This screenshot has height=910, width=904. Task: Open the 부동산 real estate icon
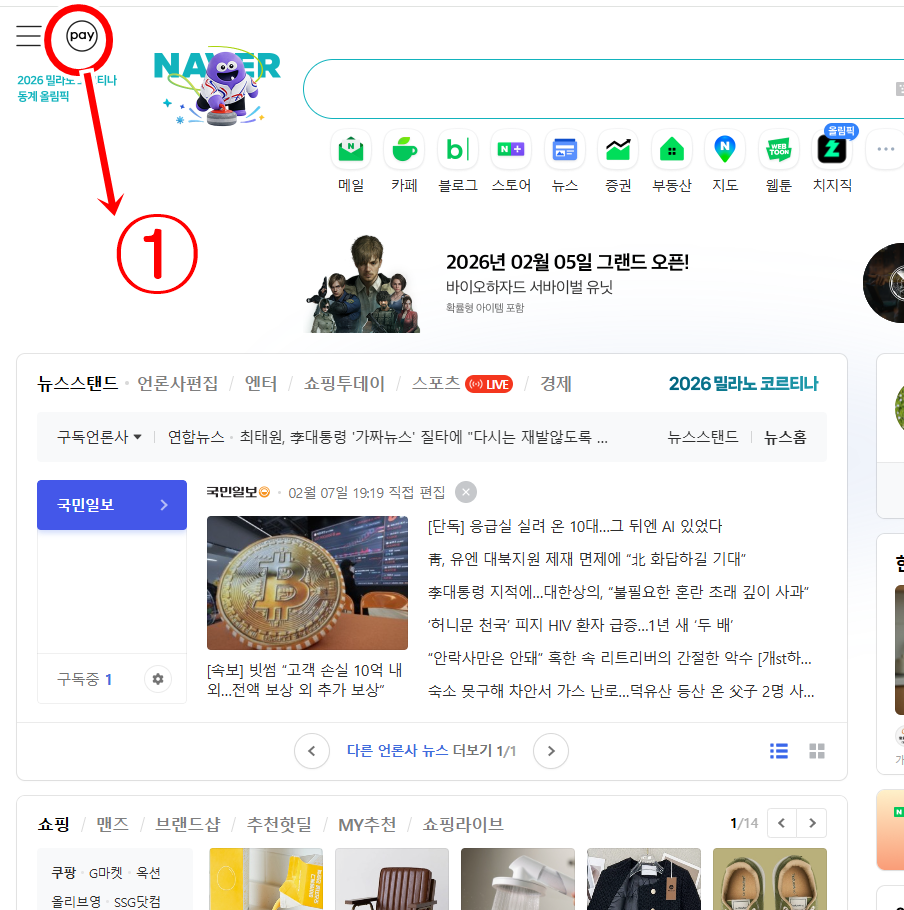[x=671, y=150]
